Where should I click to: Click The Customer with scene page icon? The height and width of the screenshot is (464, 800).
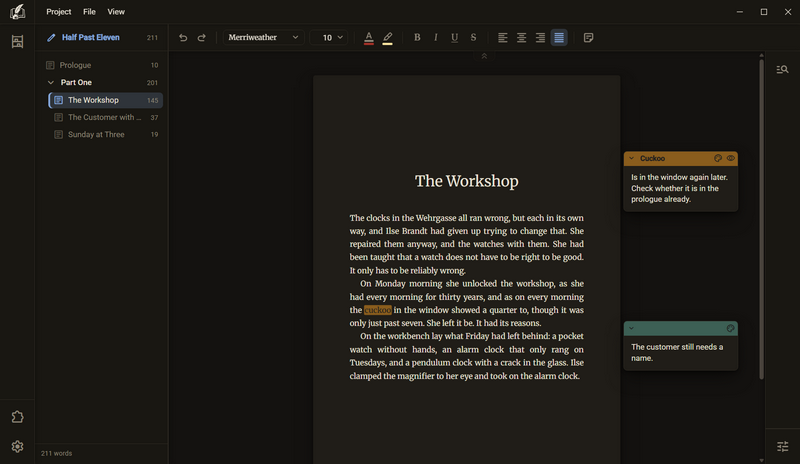[59, 117]
